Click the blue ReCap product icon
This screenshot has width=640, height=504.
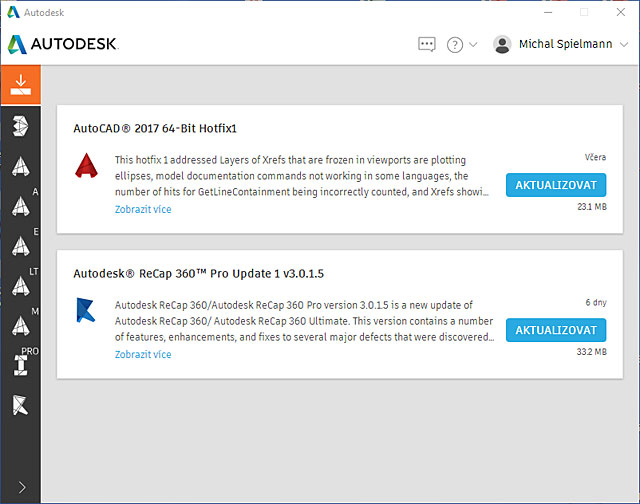(x=86, y=310)
